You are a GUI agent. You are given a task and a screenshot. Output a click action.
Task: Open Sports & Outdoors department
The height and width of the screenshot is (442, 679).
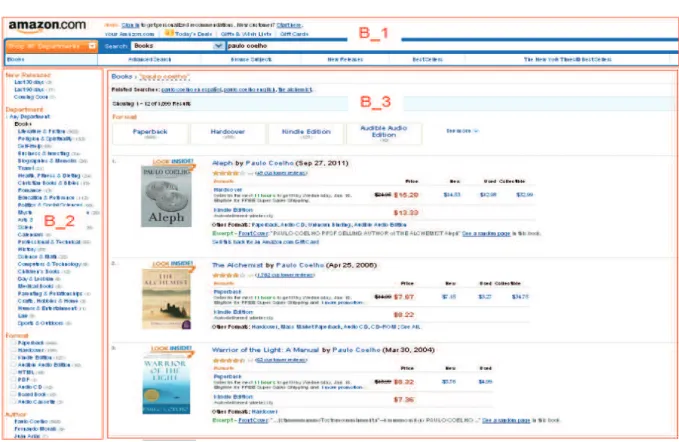[x=40, y=323]
